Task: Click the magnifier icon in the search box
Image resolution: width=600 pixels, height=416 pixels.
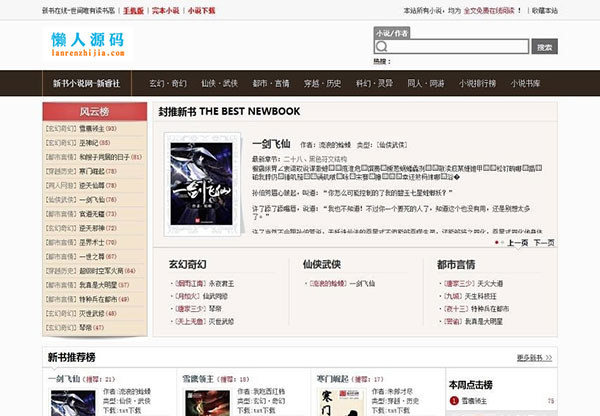Action: [x=382, y=46]
